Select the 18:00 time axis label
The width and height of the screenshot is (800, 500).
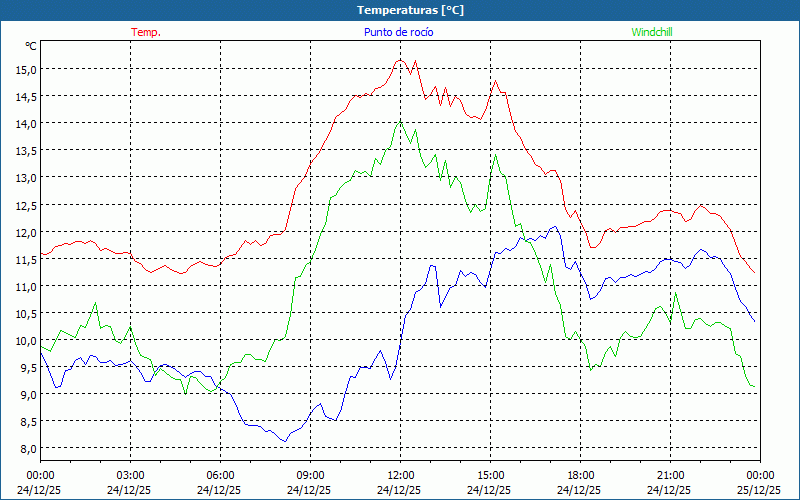[x=580, y=475]
